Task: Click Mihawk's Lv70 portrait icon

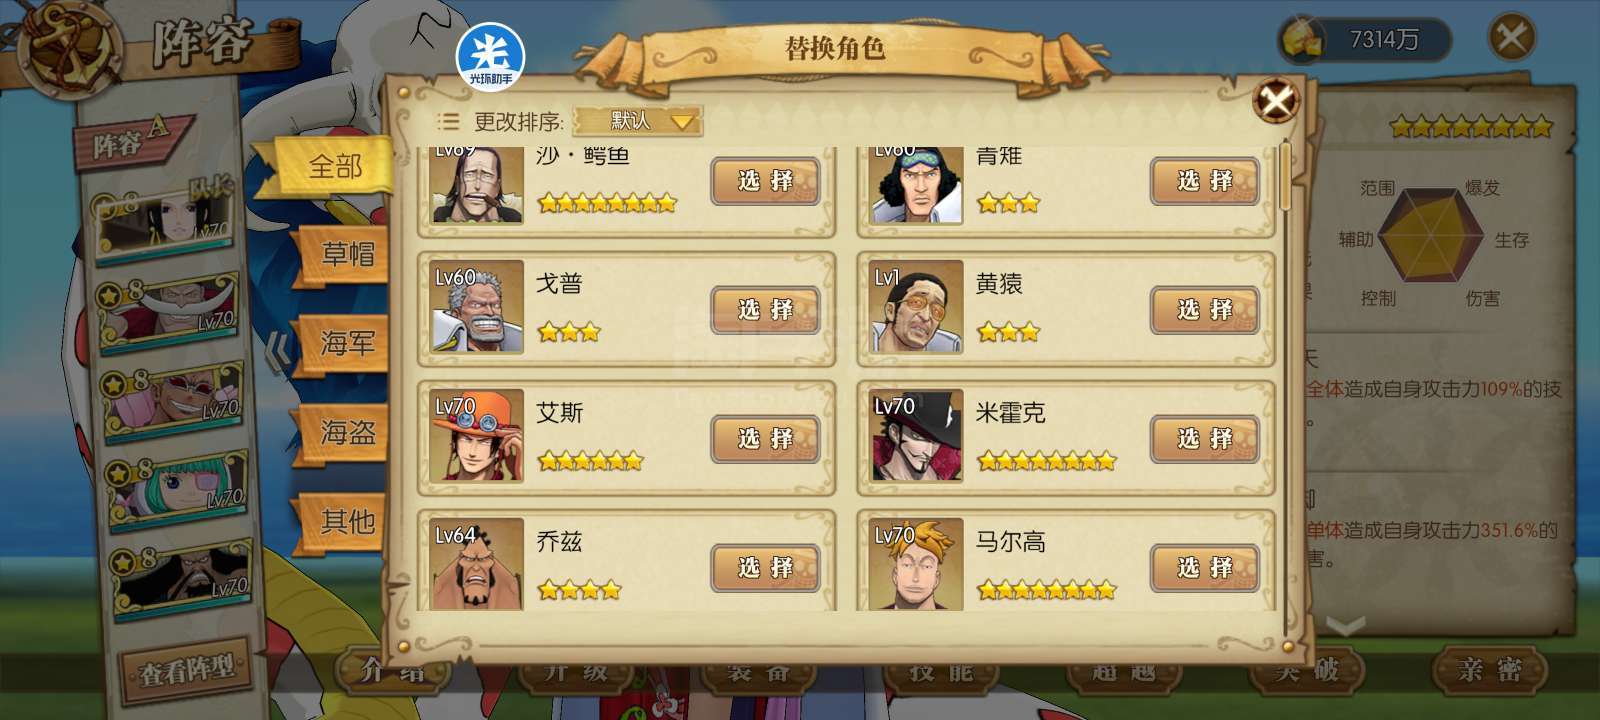Action: tap(916, 435)
